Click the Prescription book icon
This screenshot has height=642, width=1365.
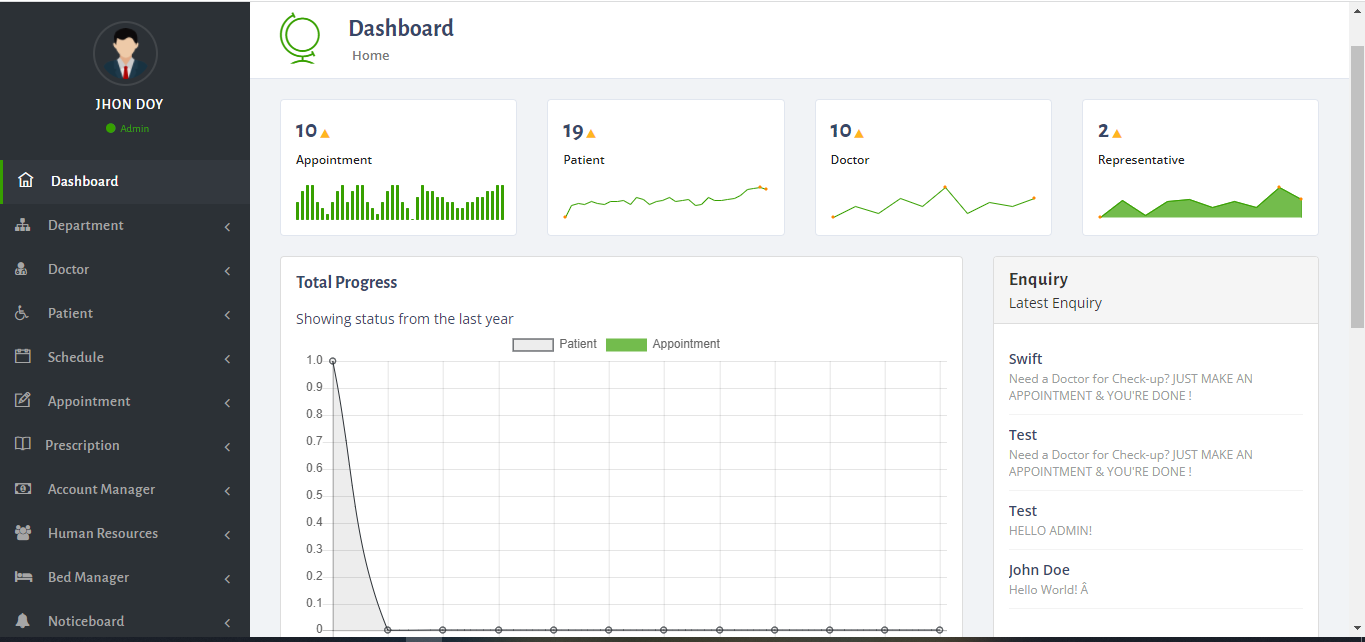coord(23,445)
